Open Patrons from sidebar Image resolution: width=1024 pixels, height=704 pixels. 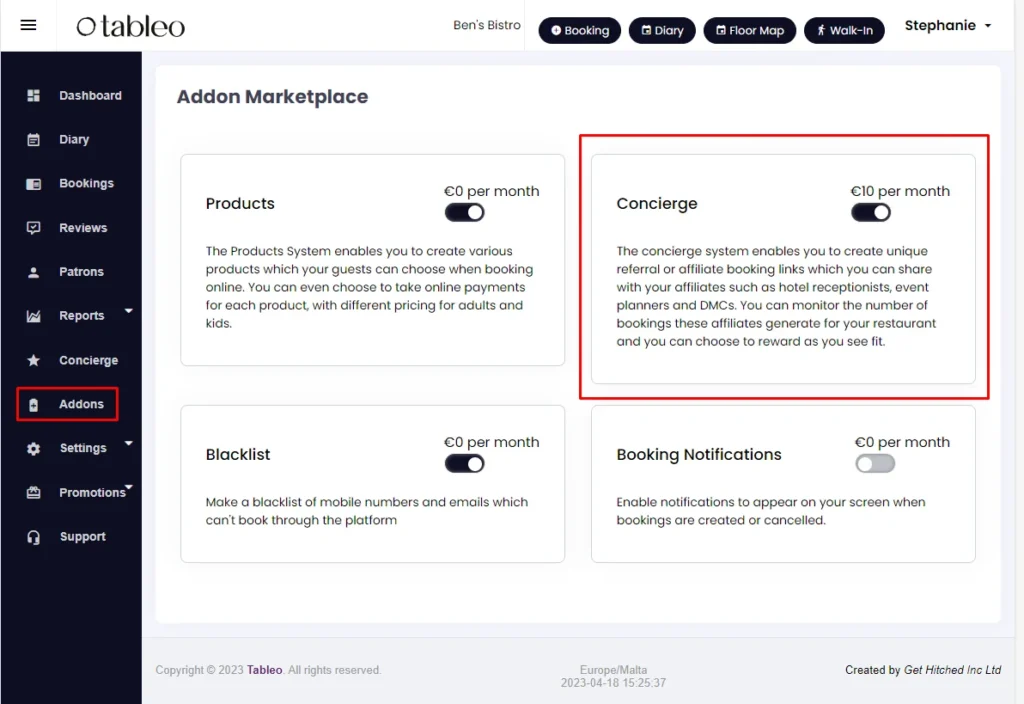tap(81, 272)
